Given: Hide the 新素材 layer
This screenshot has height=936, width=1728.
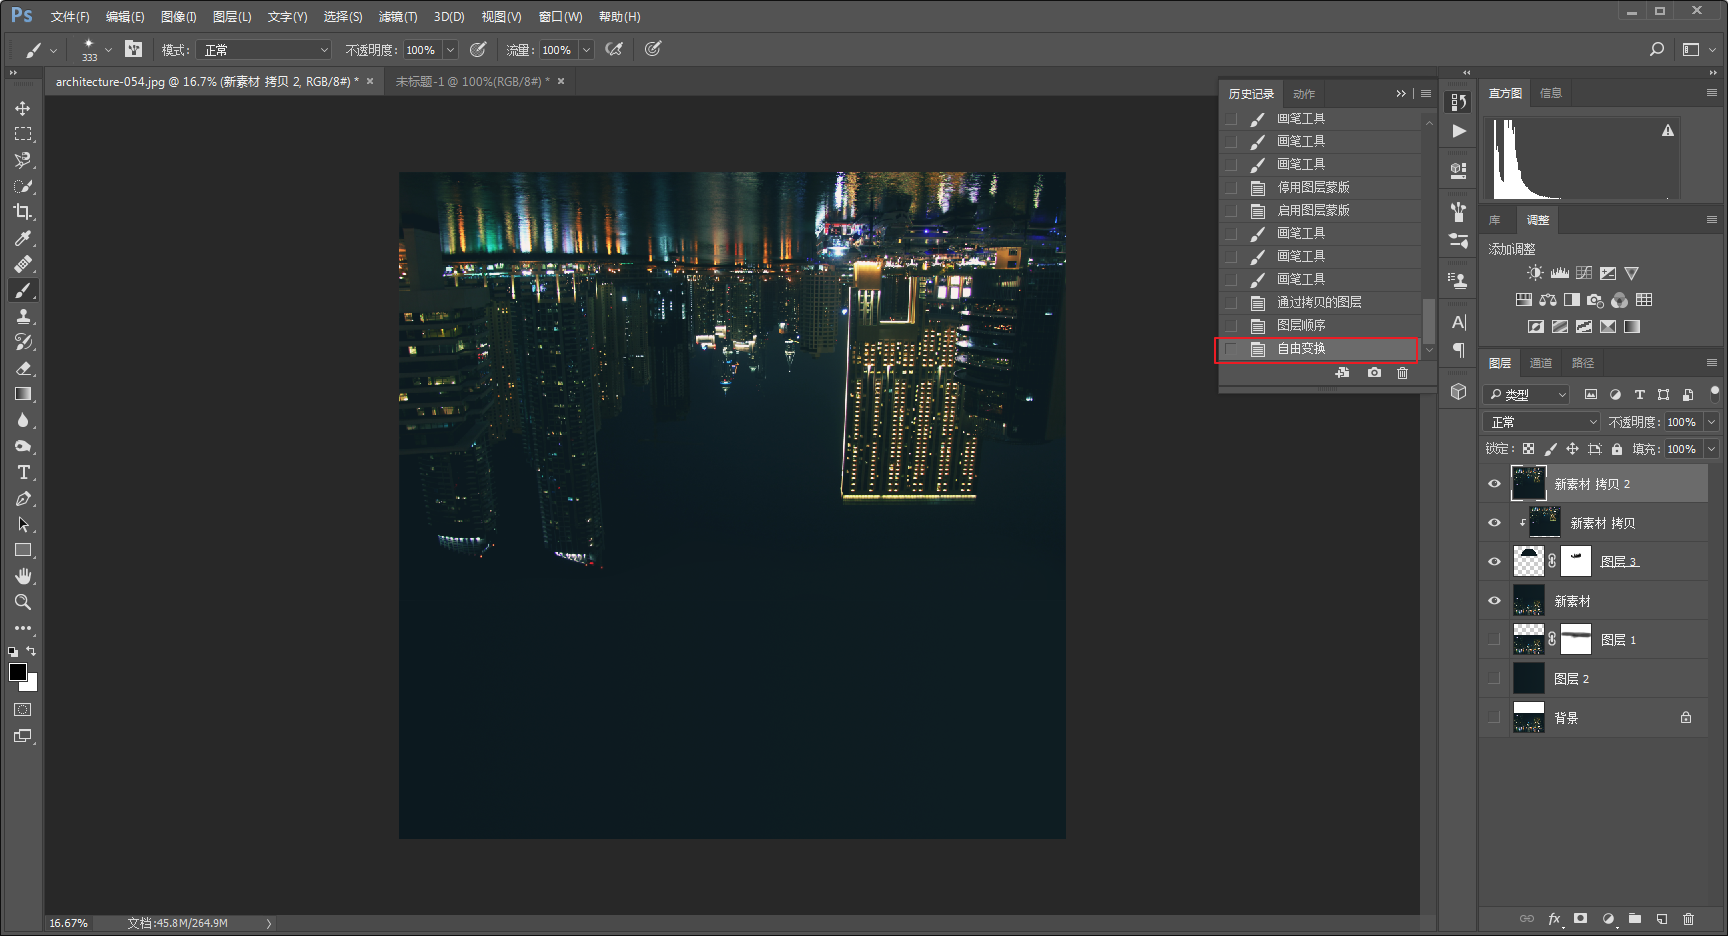Looking at the screenshot, I should pyautogui.click(x=1494, y=601).
